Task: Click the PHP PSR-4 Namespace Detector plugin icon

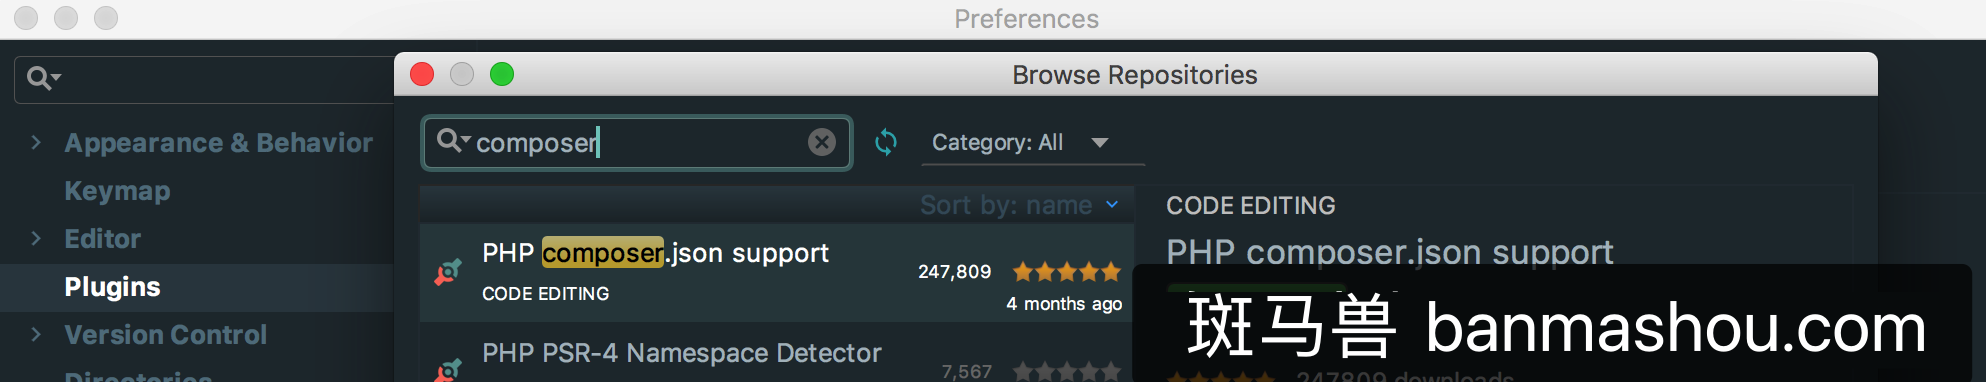Action: (x=448, y=370)
